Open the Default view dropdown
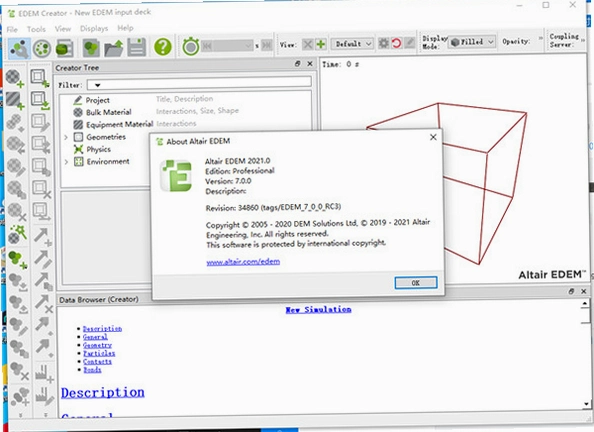This screenshot has height=432, width=594. 352,44
